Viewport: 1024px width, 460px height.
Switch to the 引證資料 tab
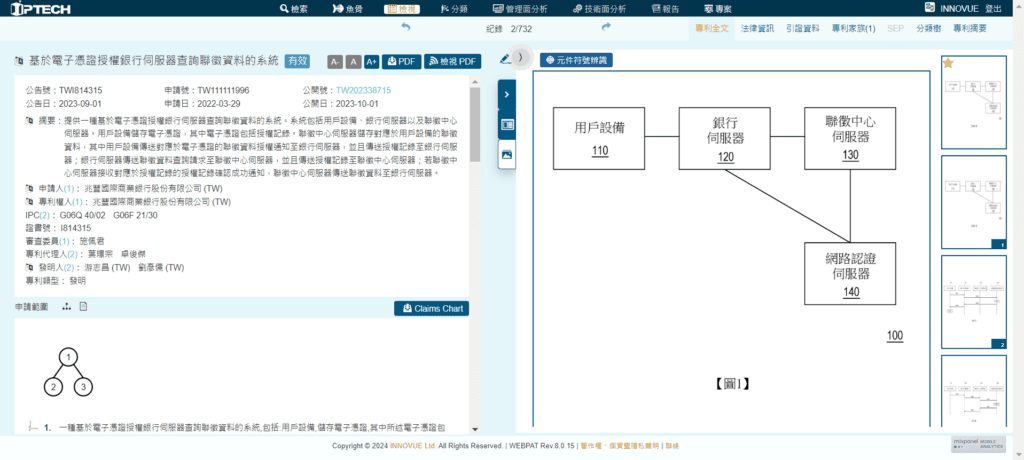coord(803,28)
